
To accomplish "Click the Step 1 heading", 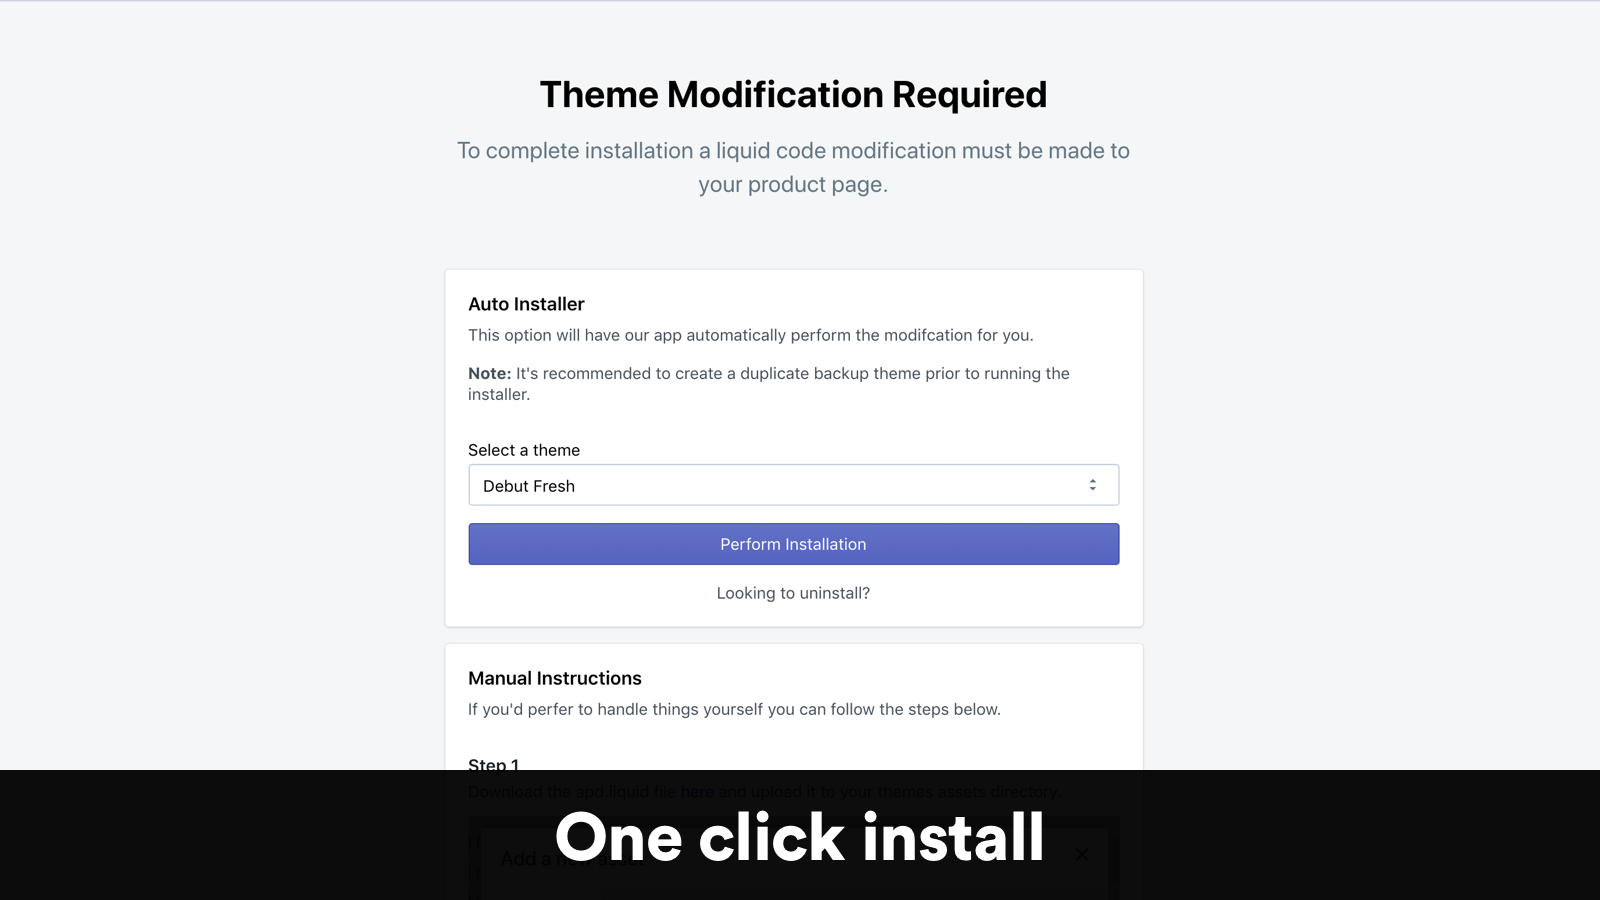I will [494, 765].
